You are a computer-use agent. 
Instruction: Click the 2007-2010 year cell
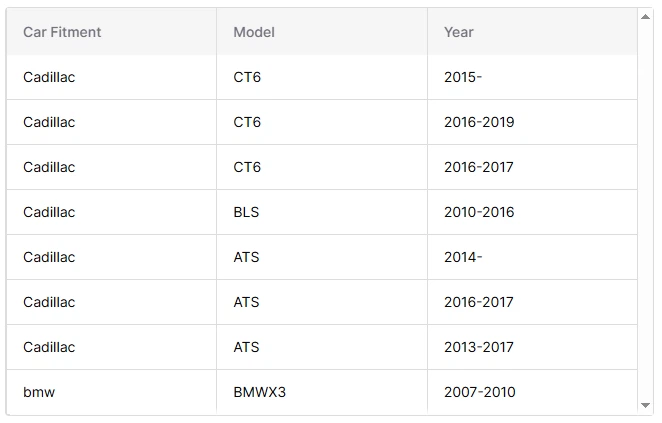pyautogui.click(x=479, y=392)
